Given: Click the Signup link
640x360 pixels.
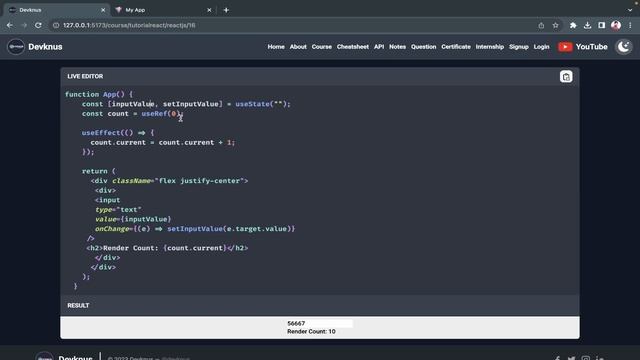Looking at the screenshot, I should click(518, 47).
